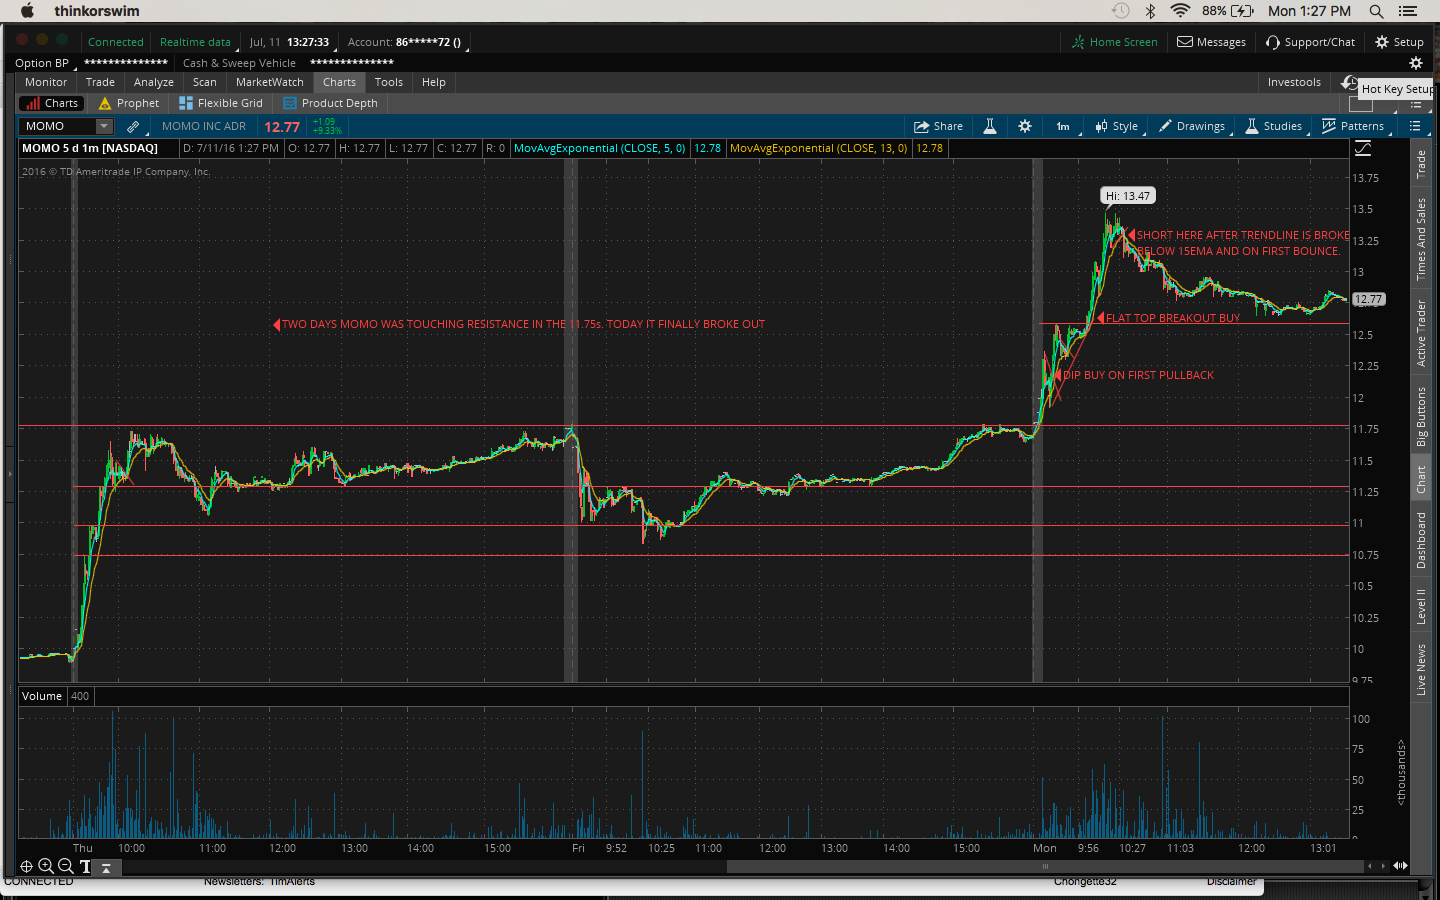
Task: Switch to the Tools tab
Action: point(389,82)
